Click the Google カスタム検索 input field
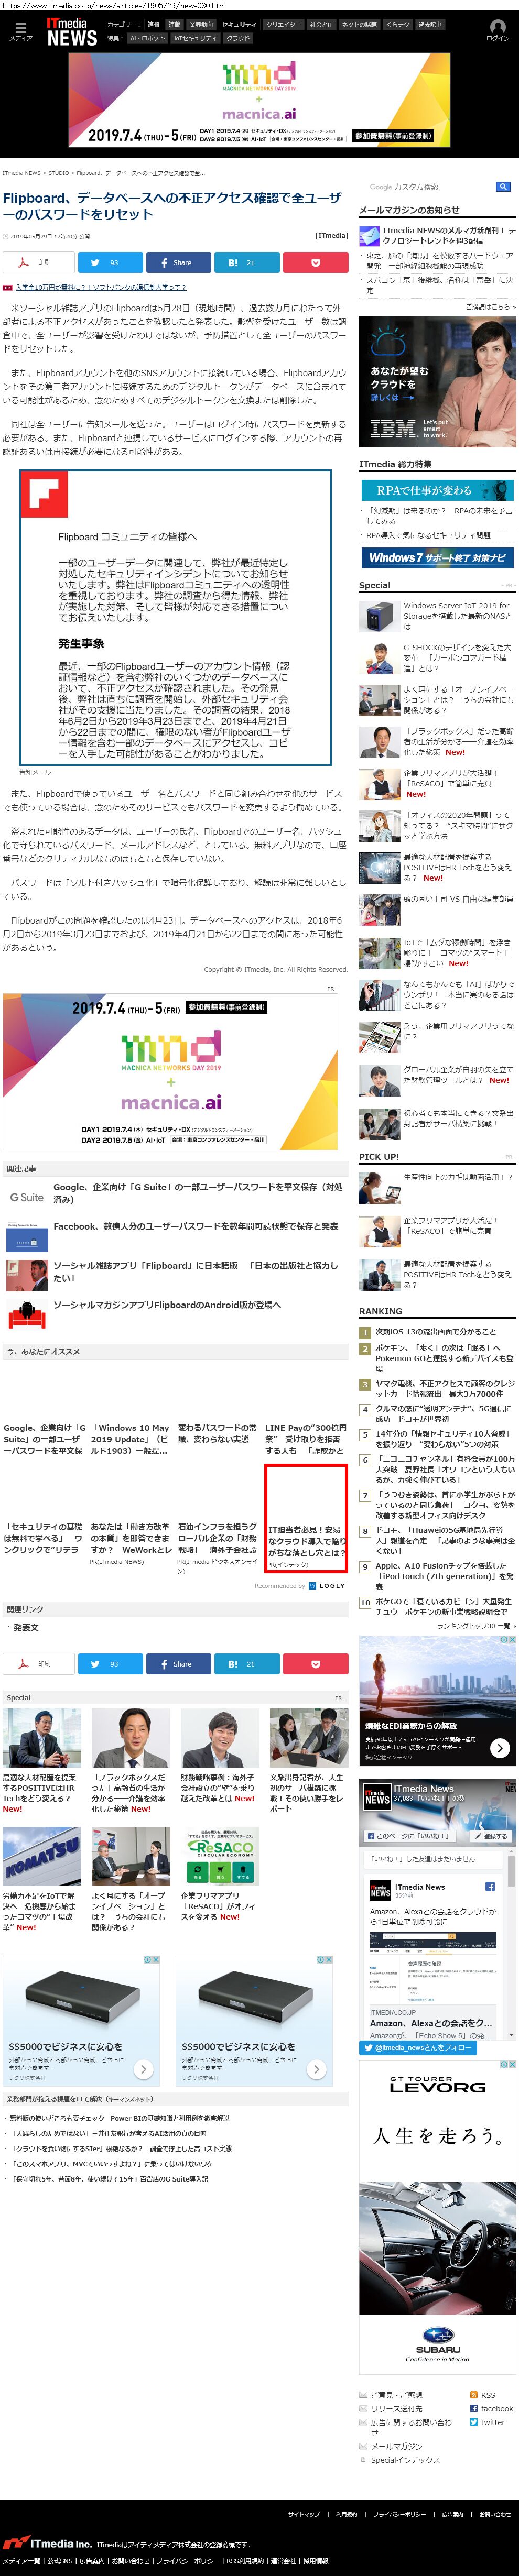519x2576 pixels. coord(429,187)
